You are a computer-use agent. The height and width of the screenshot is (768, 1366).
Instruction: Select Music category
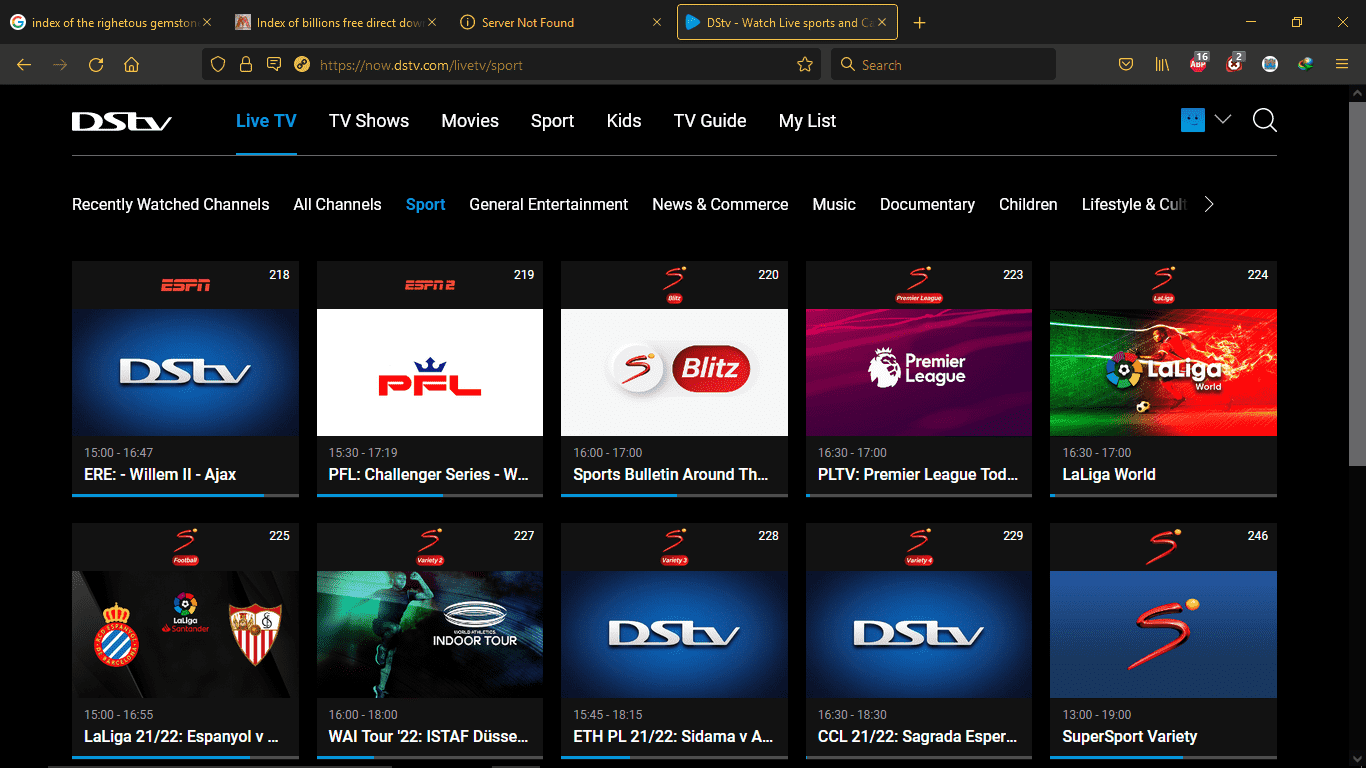[x=834, y=204]
